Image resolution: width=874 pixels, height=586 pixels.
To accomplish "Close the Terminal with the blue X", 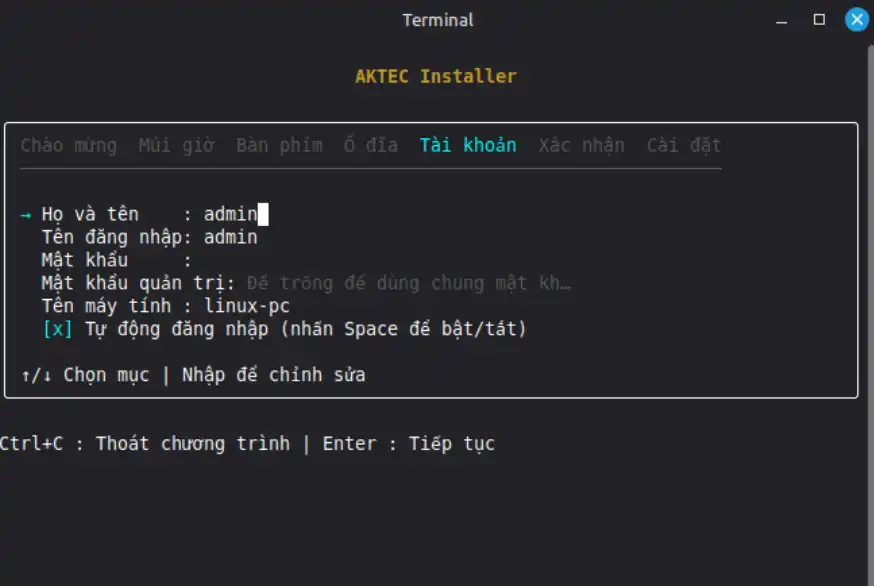I will point(857,20).
